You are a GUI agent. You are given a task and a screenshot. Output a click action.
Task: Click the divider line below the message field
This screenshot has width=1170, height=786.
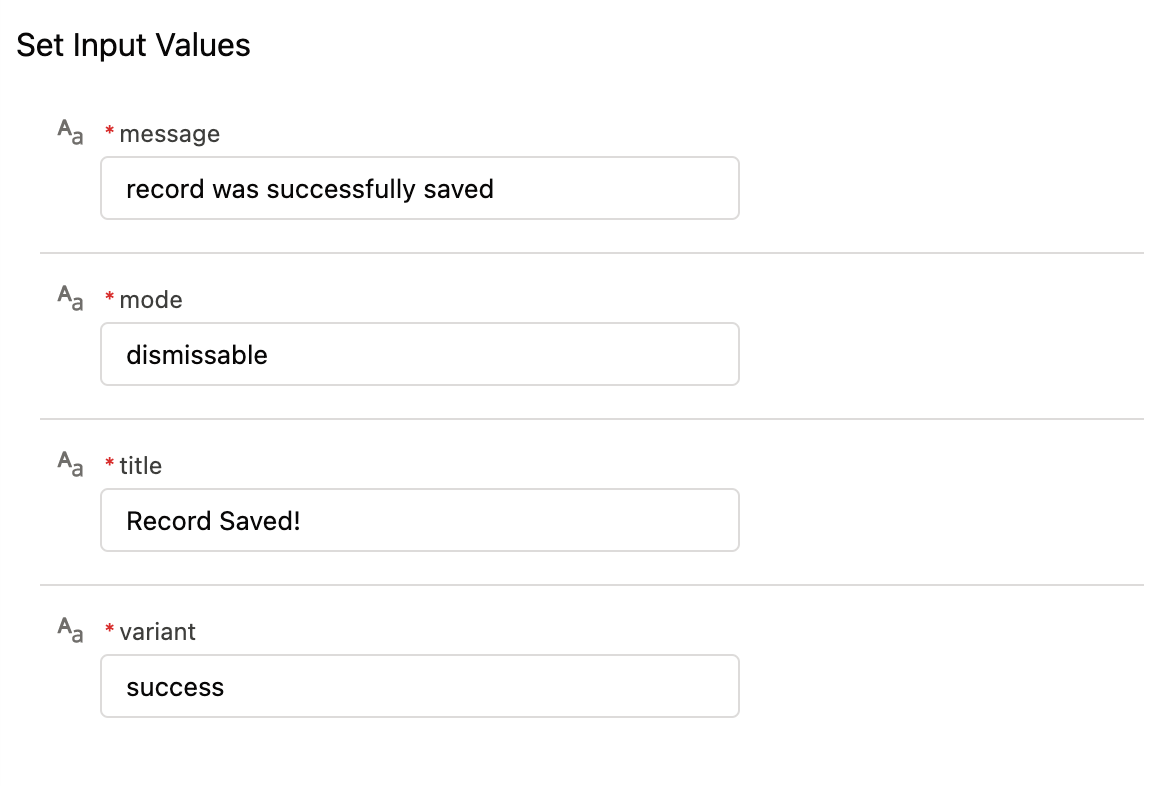pyautogui.click(x=591, y=253)
